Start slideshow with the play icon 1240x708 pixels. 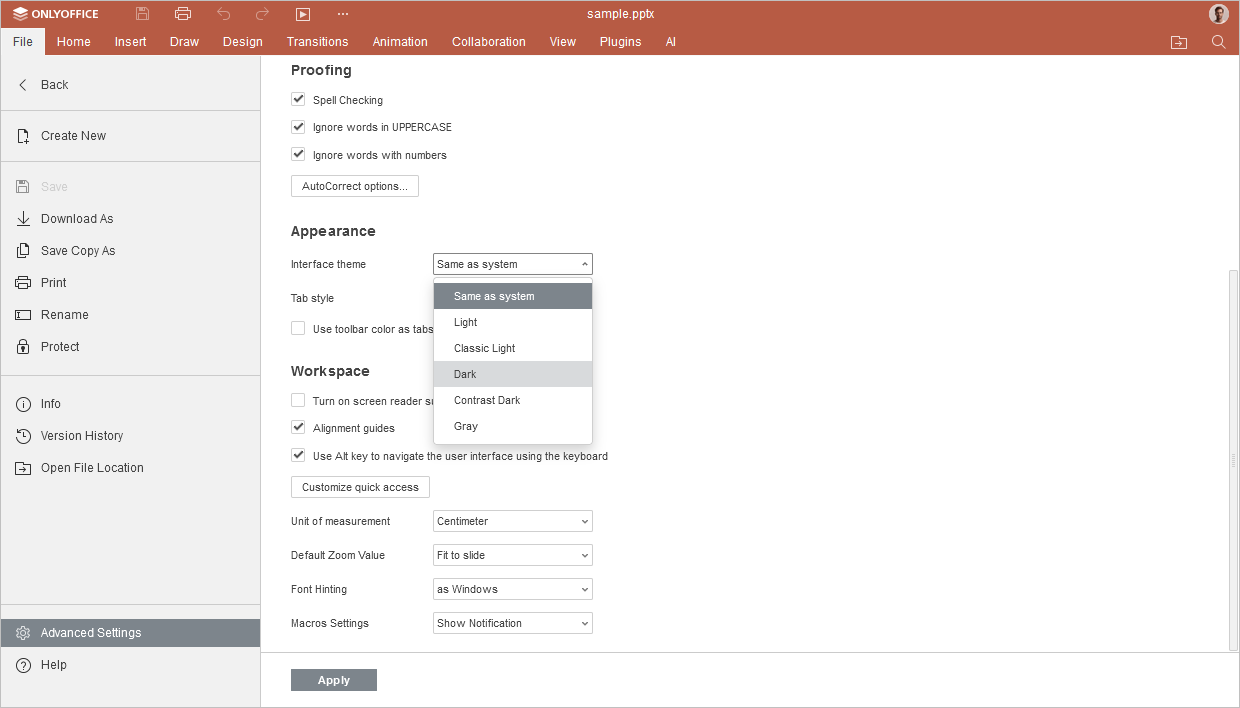(303, 14)
